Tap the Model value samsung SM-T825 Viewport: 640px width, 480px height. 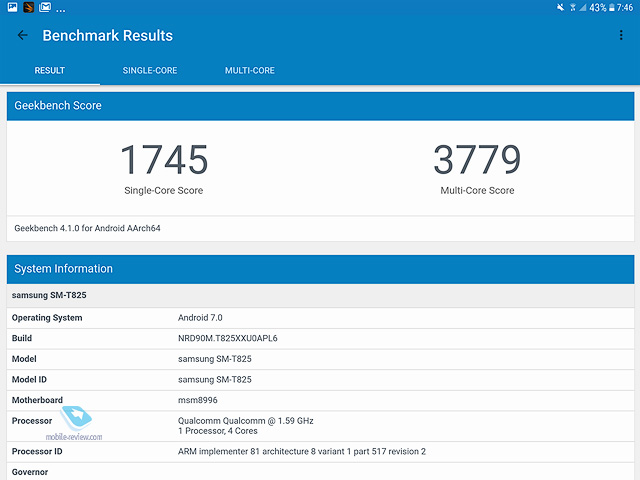coord(215,359)
